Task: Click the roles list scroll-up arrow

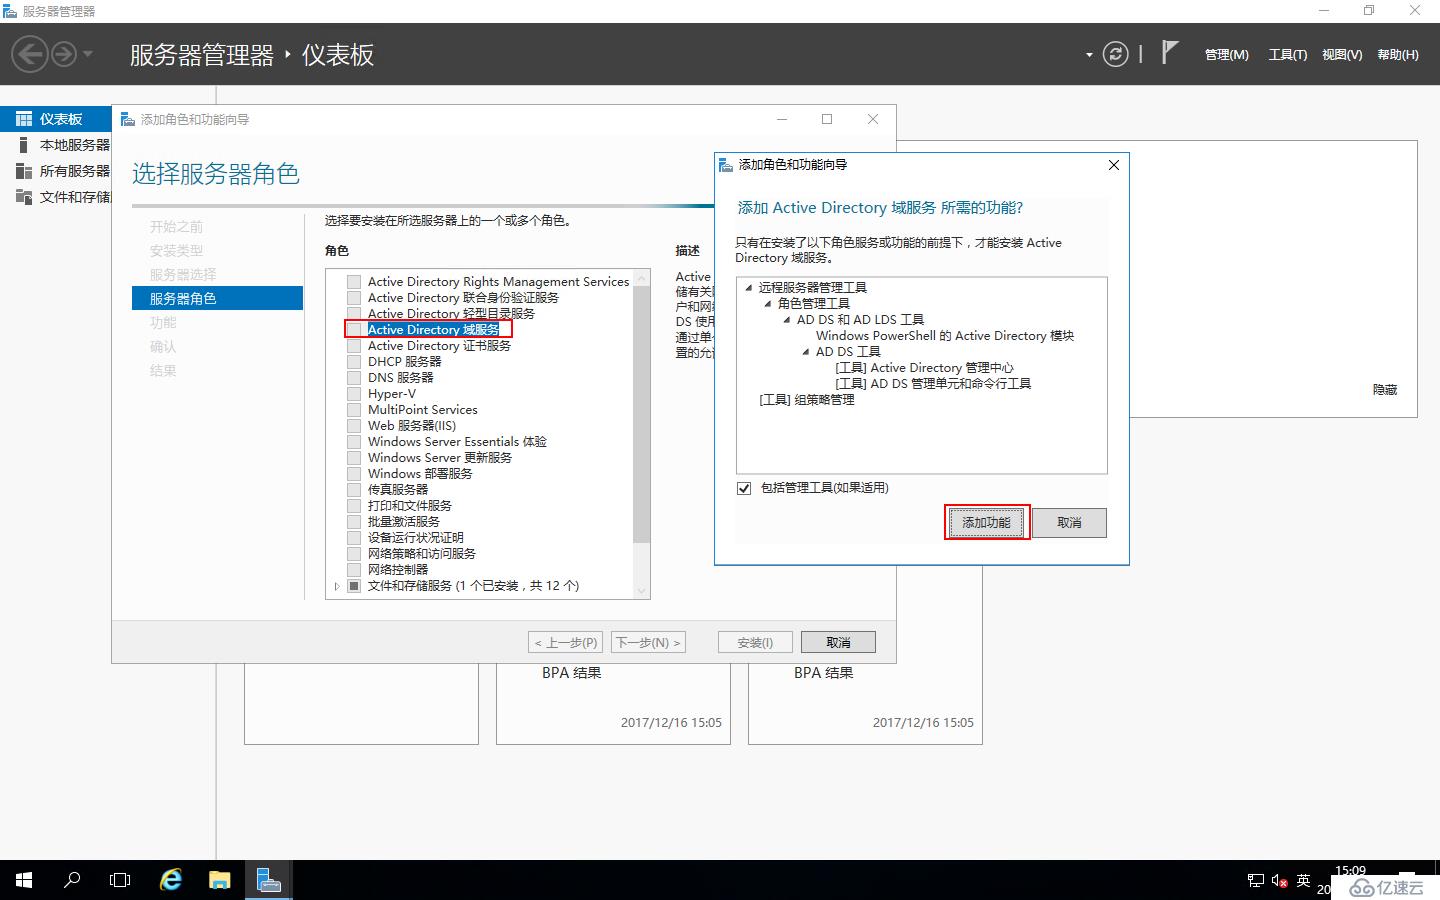Action: (642, 277)
